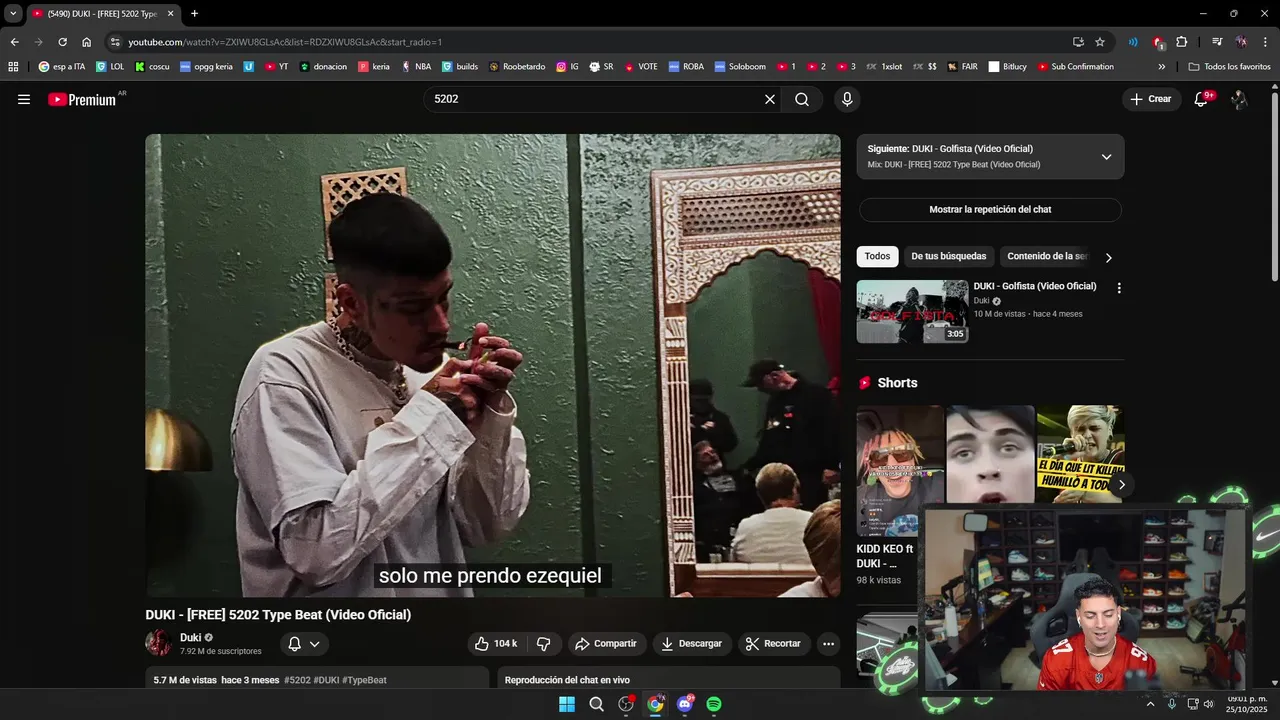
Task: Click the magnifier search button
Action: (802, 99)
